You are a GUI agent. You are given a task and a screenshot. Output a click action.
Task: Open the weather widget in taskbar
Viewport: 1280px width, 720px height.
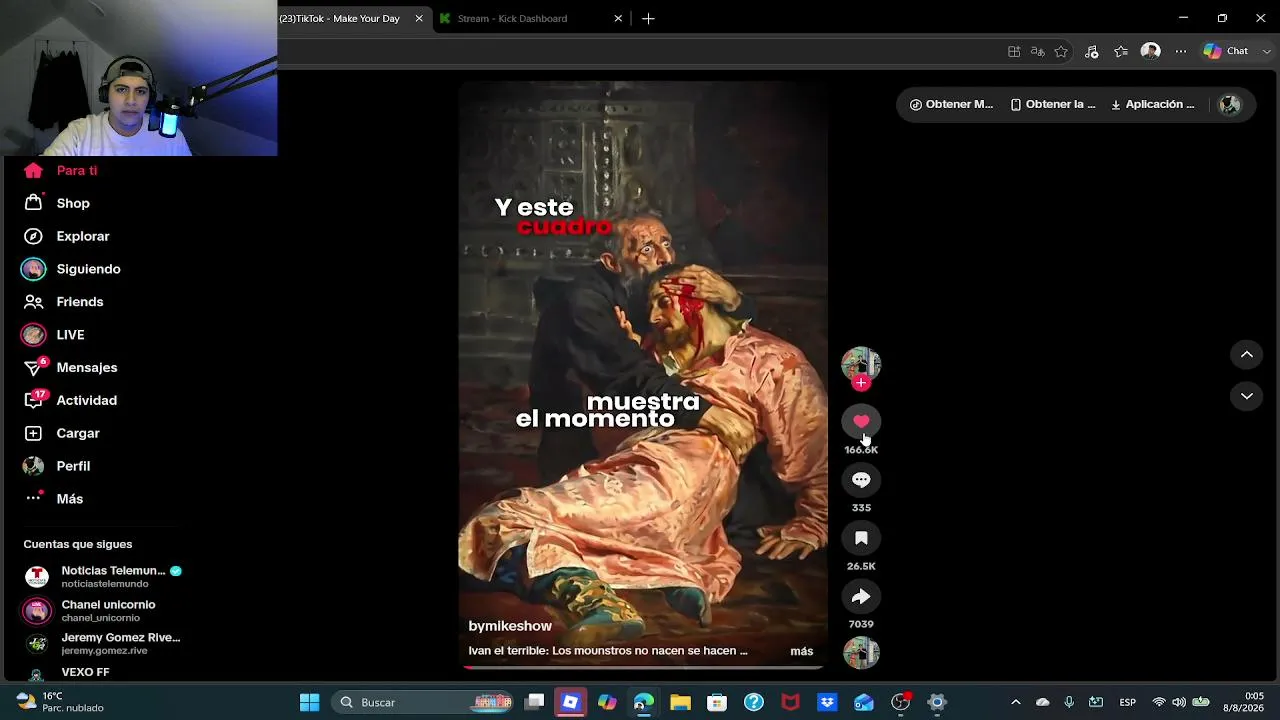(60, 702)
